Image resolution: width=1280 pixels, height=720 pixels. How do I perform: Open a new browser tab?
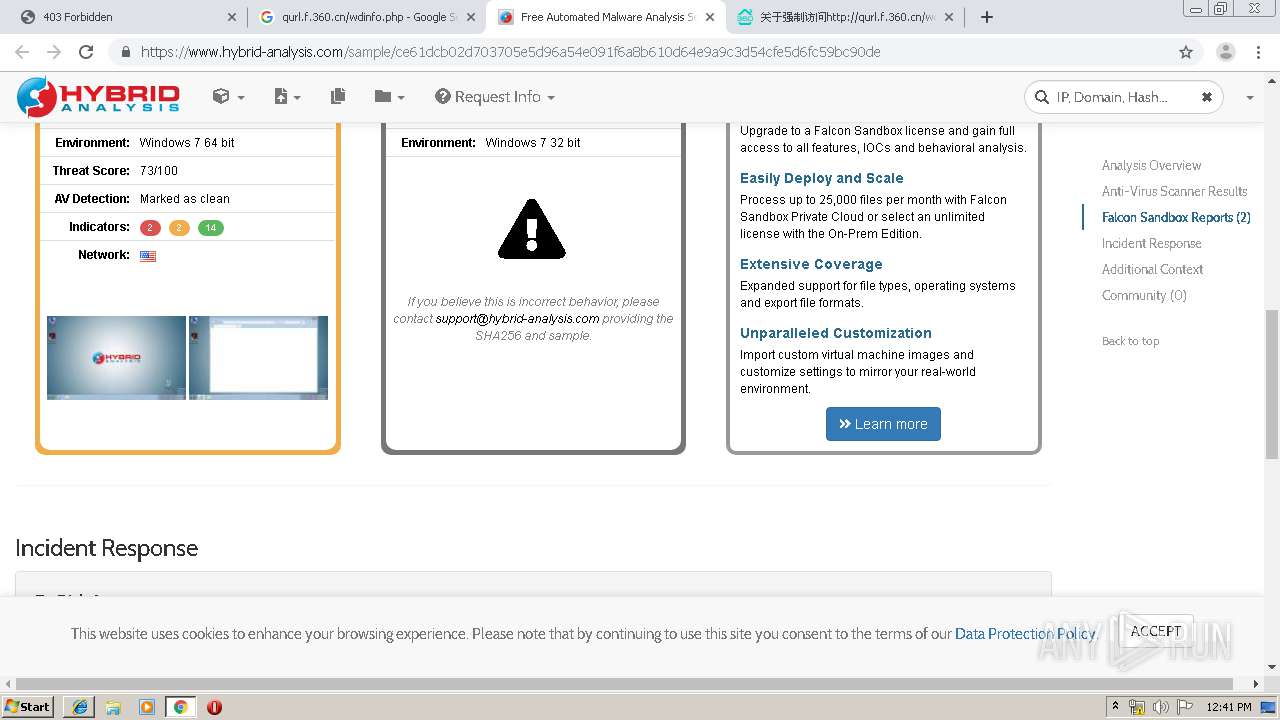(x=987, y=17)
